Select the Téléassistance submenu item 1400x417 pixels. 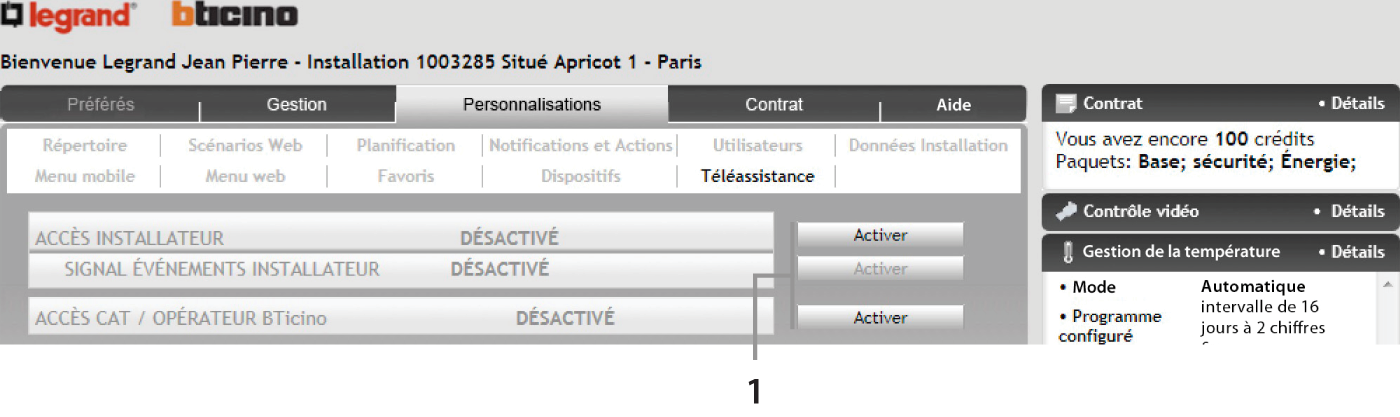click(758, 176)
